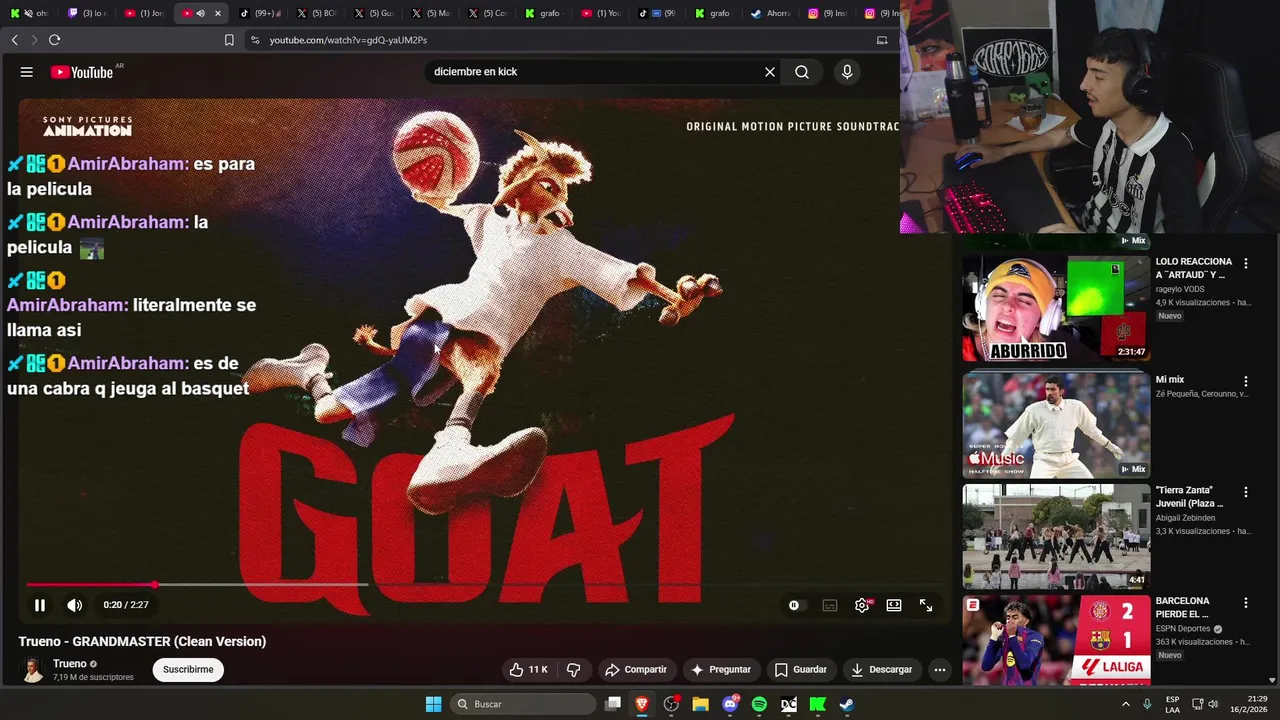
Task: Like the video with 11 K thumbs up
Action: 528,670
